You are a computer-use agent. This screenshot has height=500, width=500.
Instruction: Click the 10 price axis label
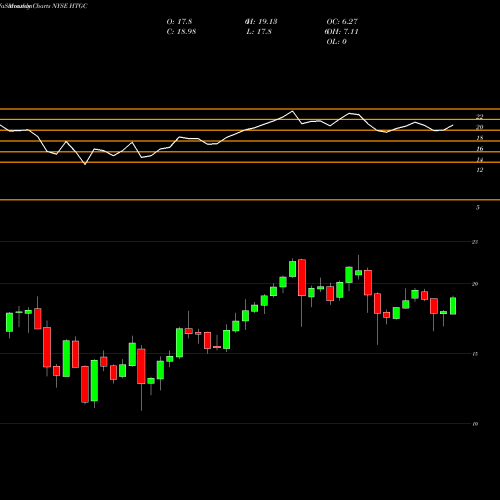click(475, 424)
